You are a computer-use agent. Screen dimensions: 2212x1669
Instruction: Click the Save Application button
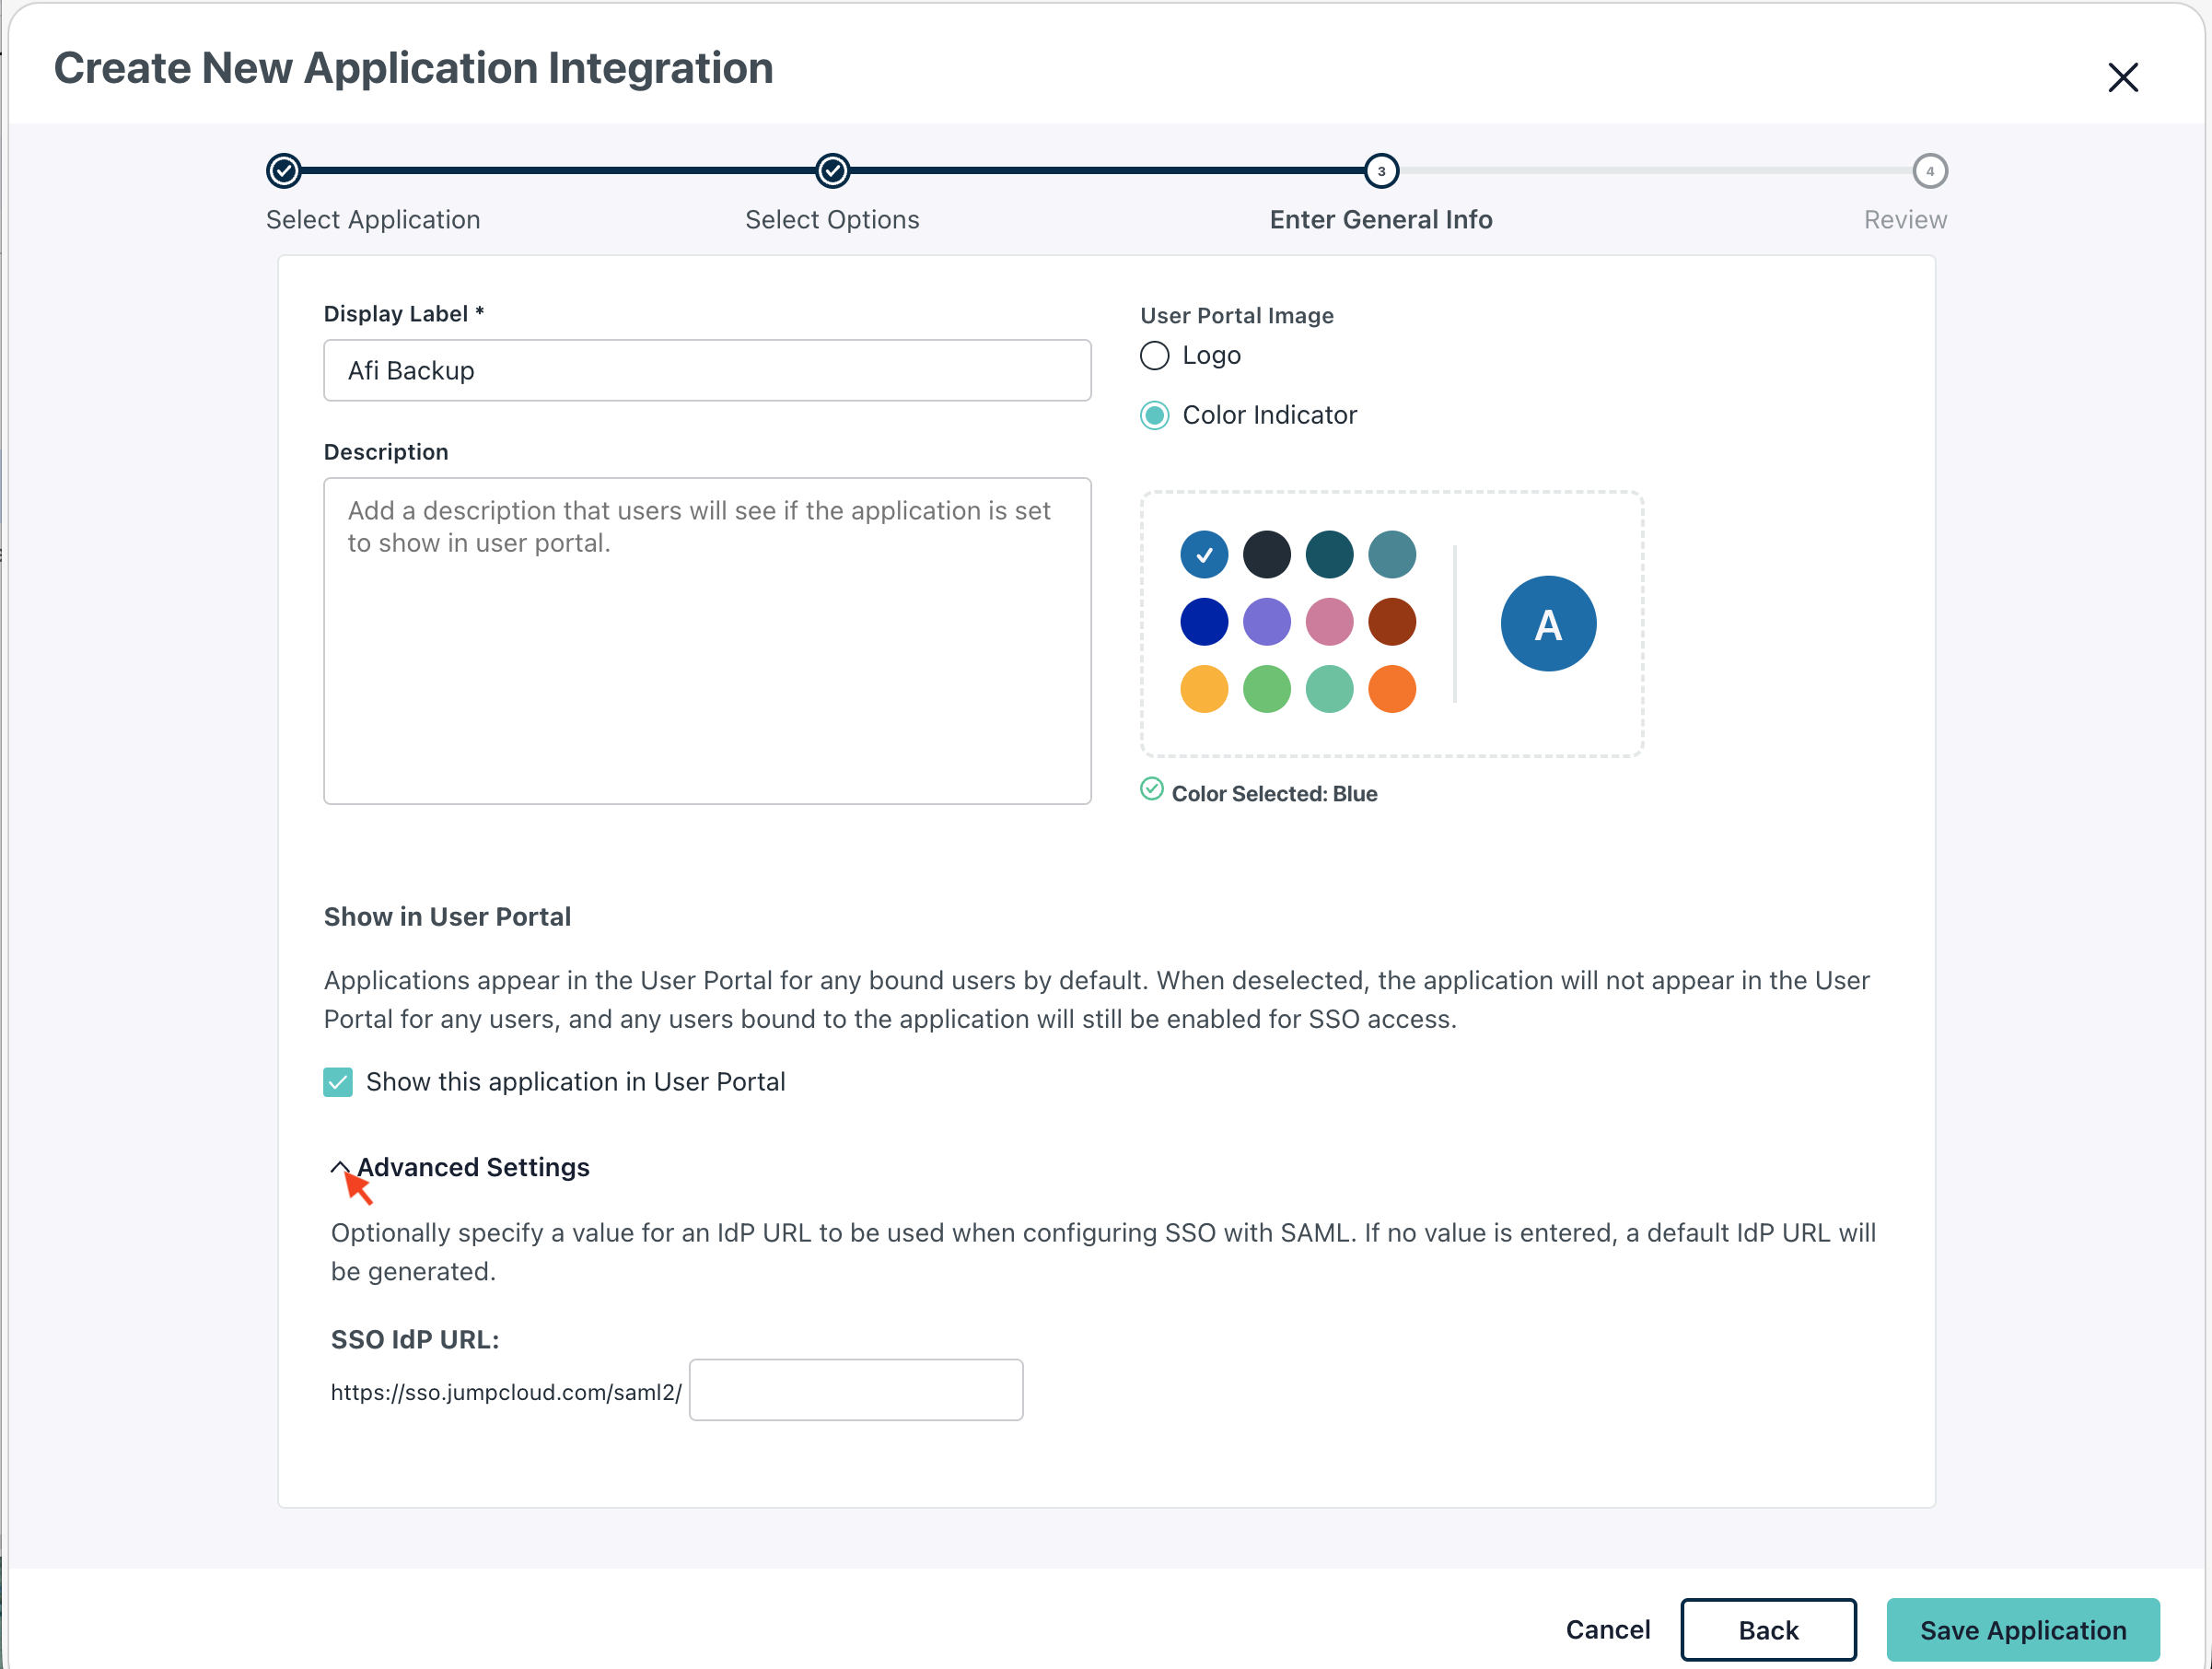pos(2022,1630)
